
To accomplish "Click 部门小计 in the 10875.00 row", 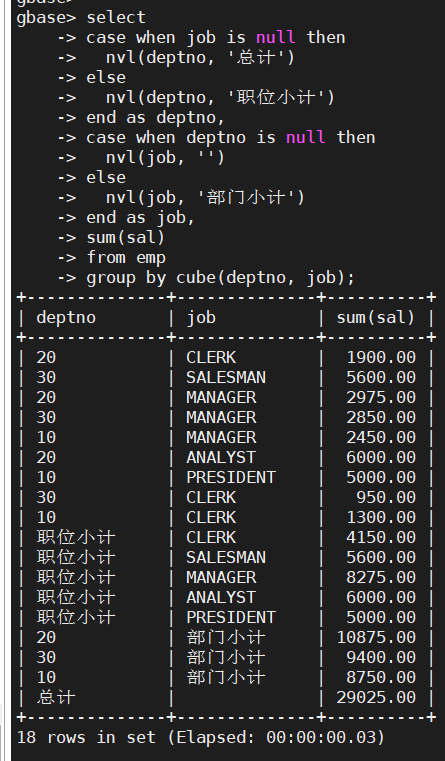I will point(226,637).
